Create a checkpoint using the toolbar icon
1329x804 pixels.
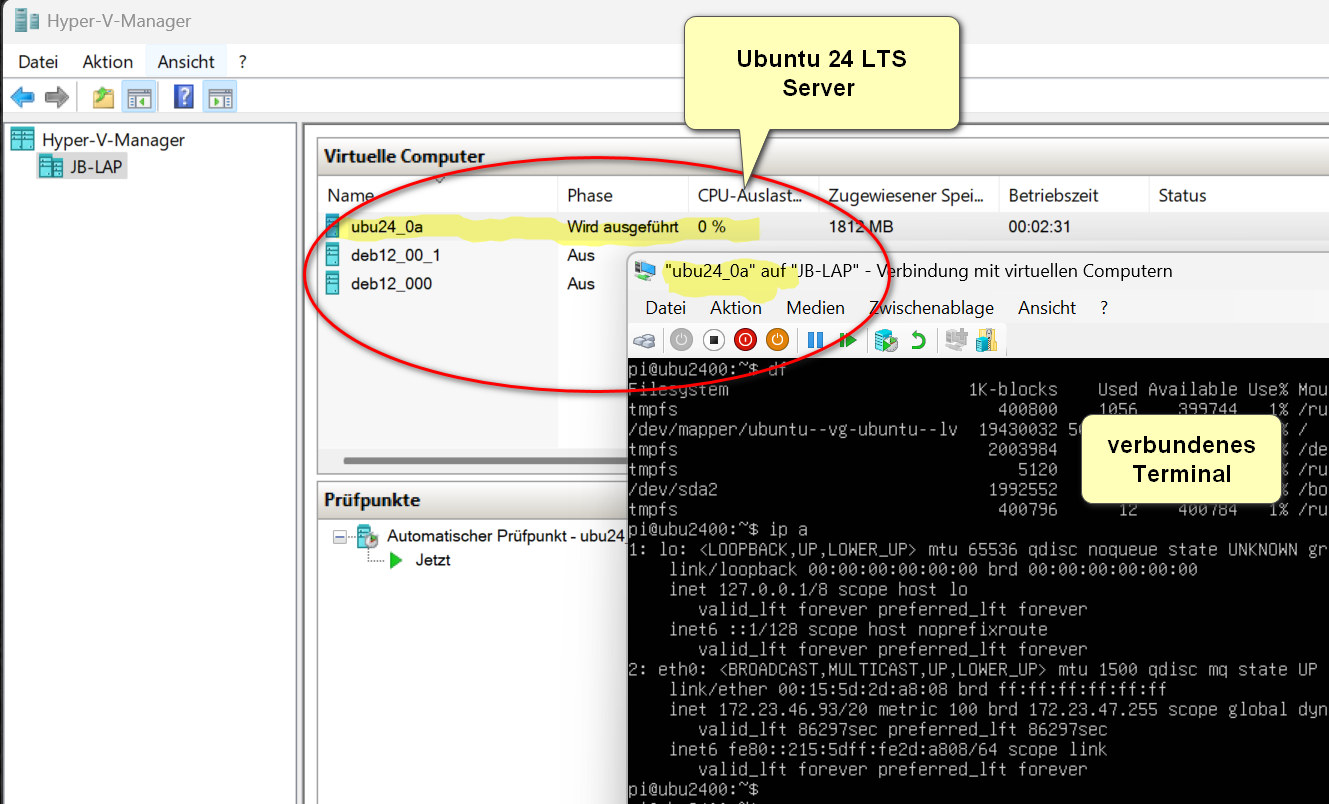[885, 340]
